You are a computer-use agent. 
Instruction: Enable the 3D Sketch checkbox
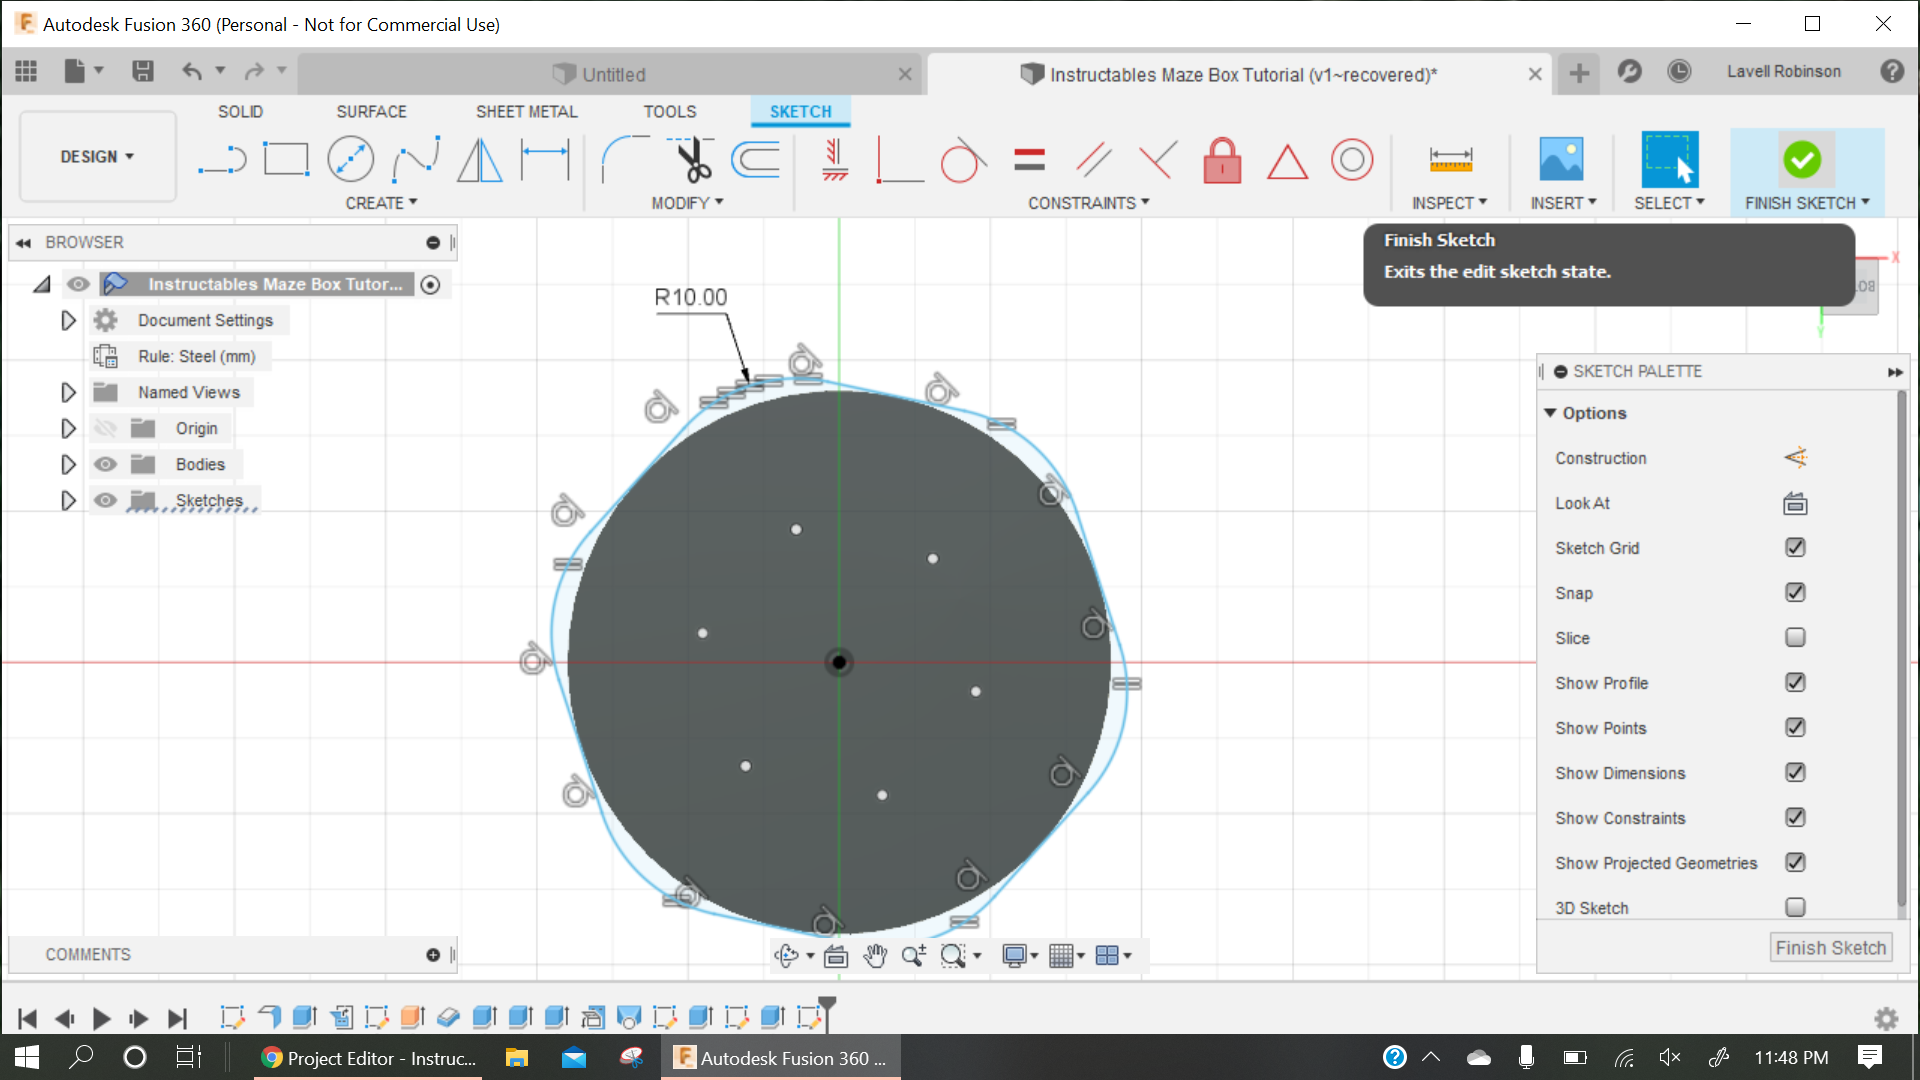pos(1795,908)
